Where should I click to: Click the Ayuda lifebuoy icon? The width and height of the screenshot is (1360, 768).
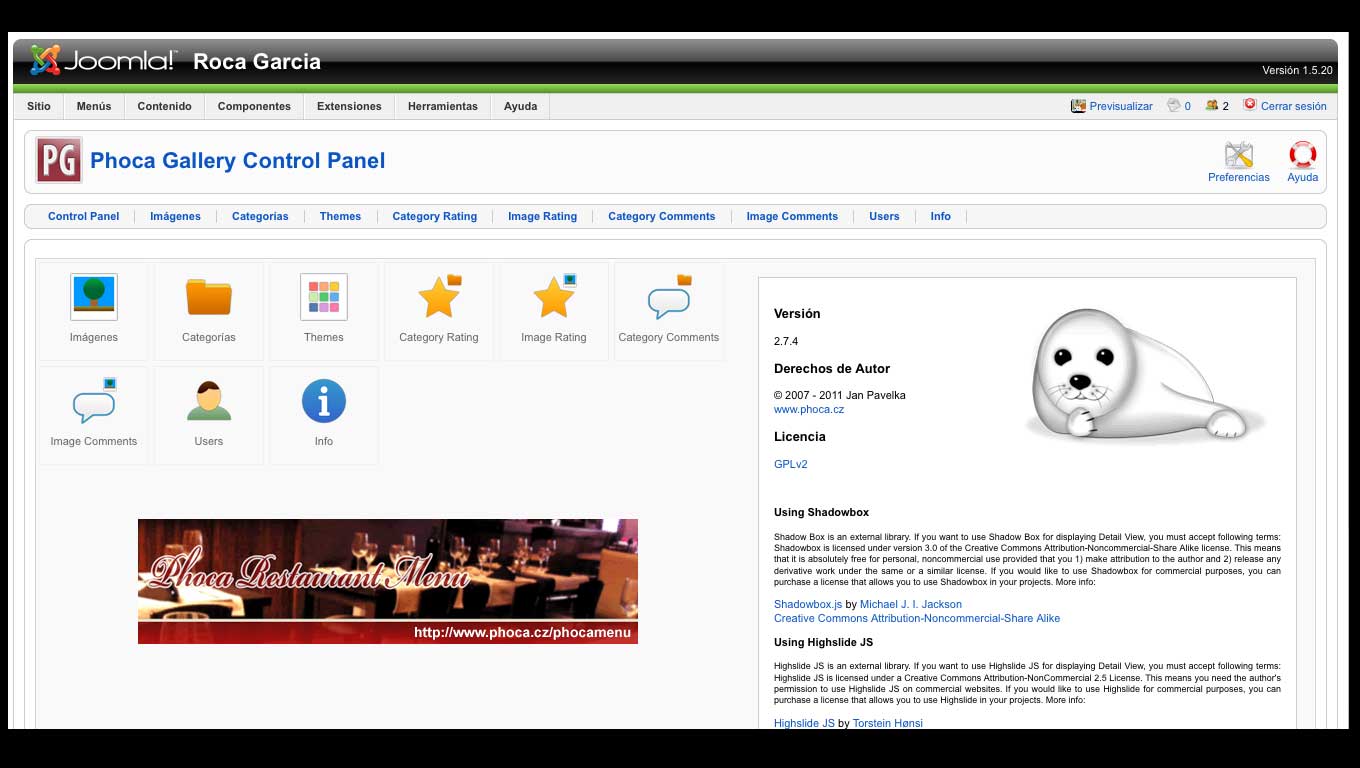tap(1302, 155)
